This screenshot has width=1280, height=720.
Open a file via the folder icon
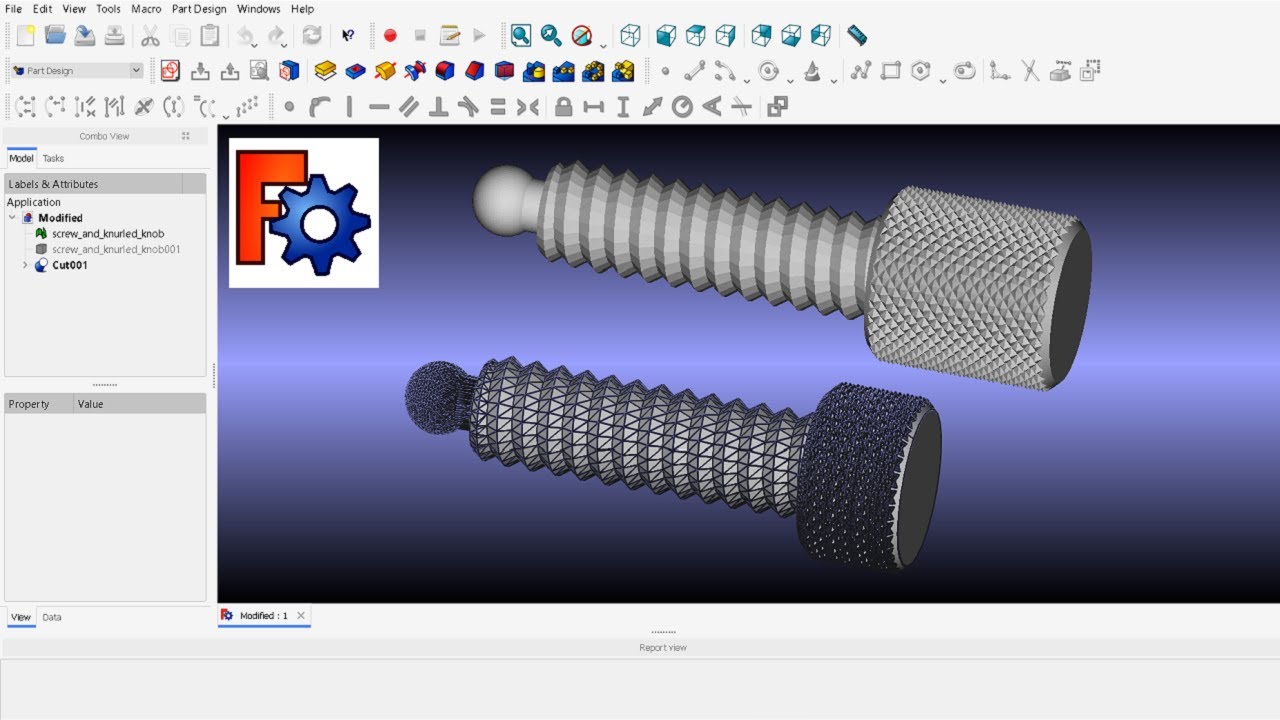click(x=55, y=36)
